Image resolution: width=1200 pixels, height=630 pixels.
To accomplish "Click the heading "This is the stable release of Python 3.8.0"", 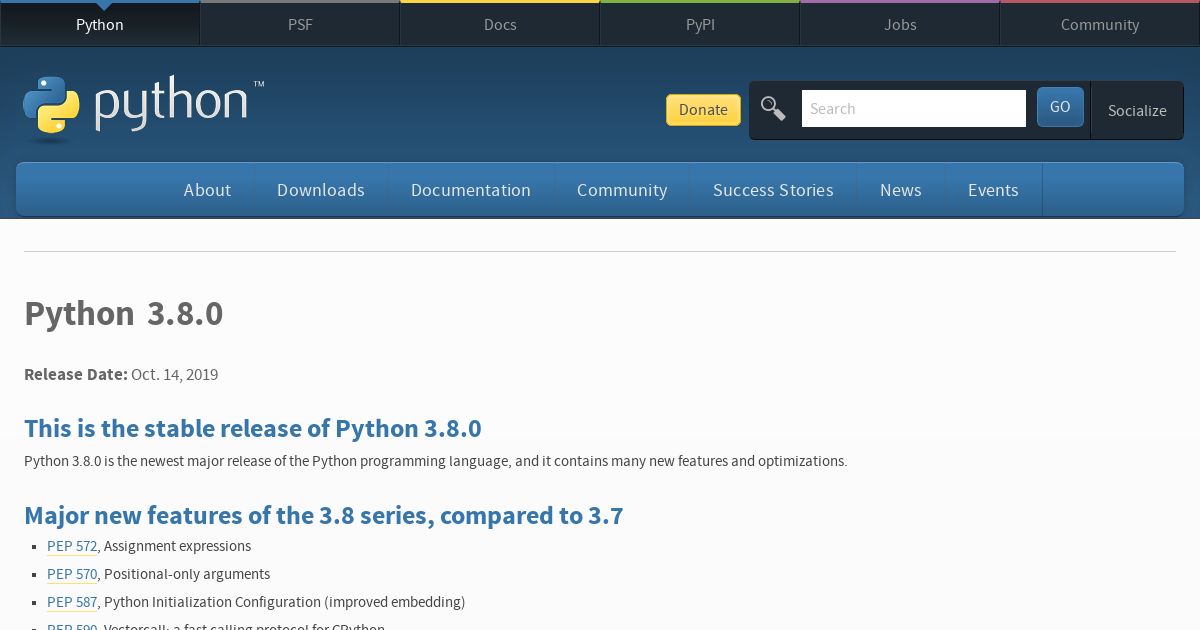I will click(253, 428).
